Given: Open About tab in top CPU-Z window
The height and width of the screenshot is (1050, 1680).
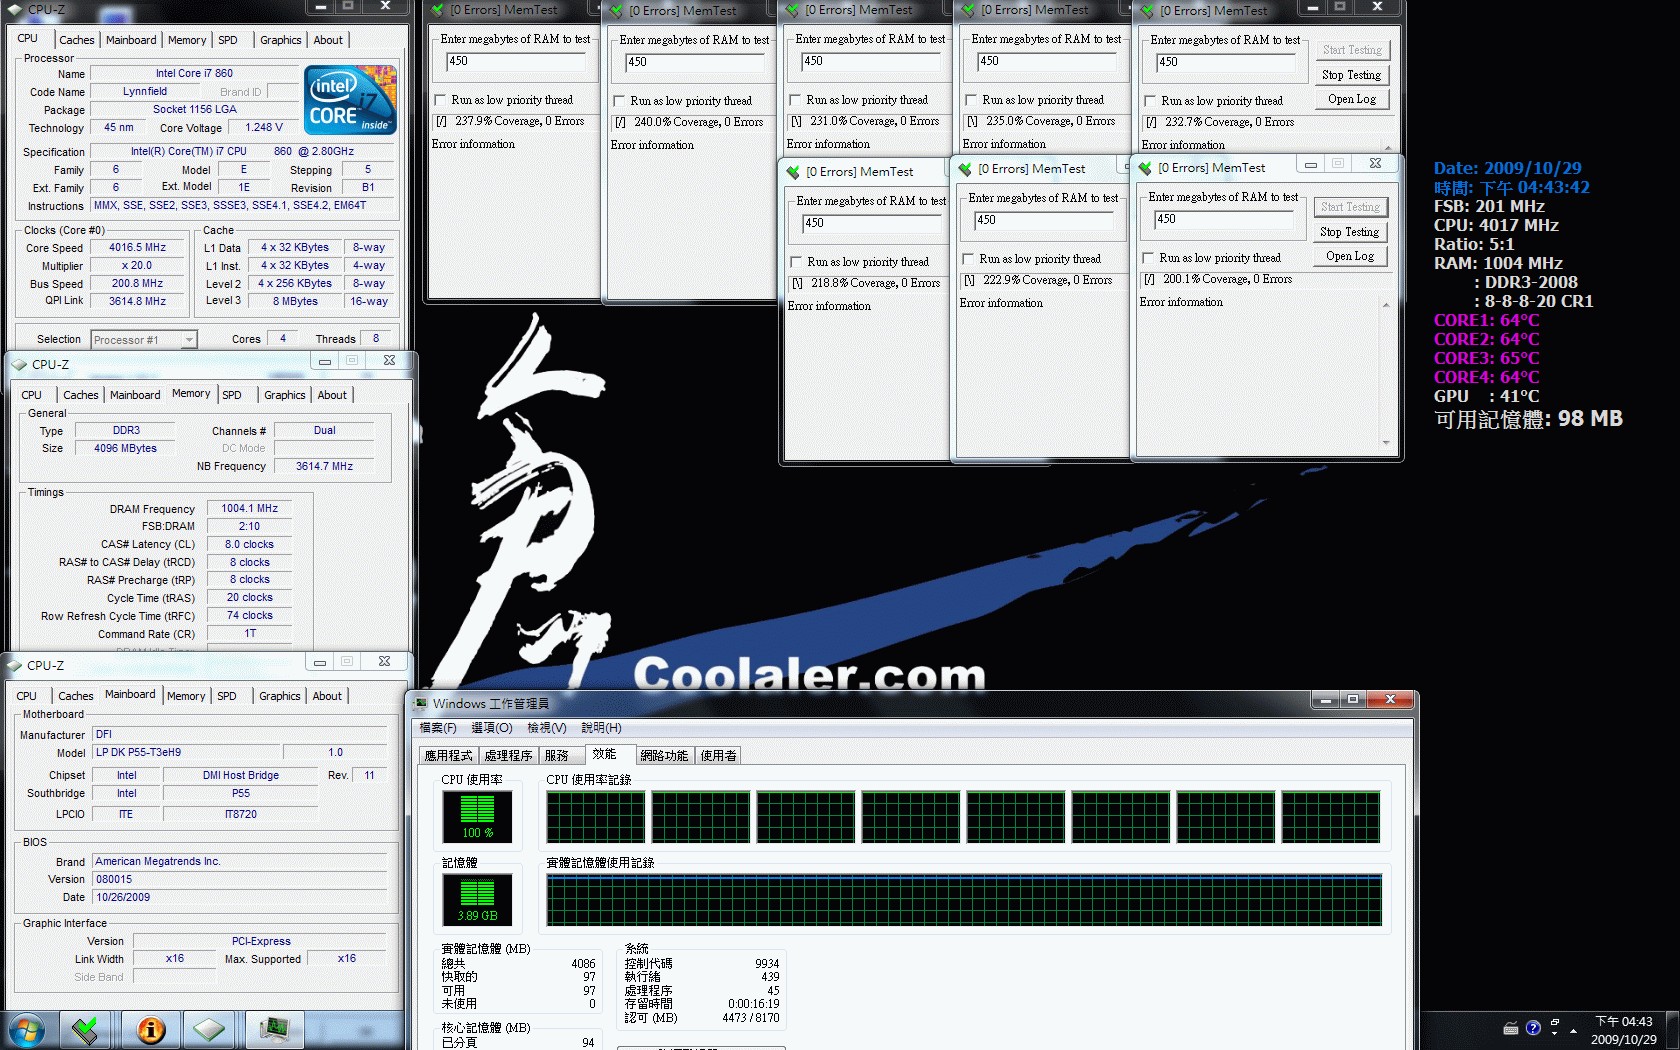Looking at the screenshot, I should (x=328, y=40).
